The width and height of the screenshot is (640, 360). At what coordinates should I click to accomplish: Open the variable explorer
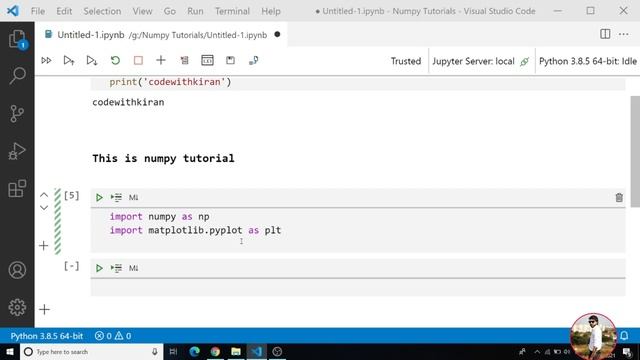coord(207,61)
